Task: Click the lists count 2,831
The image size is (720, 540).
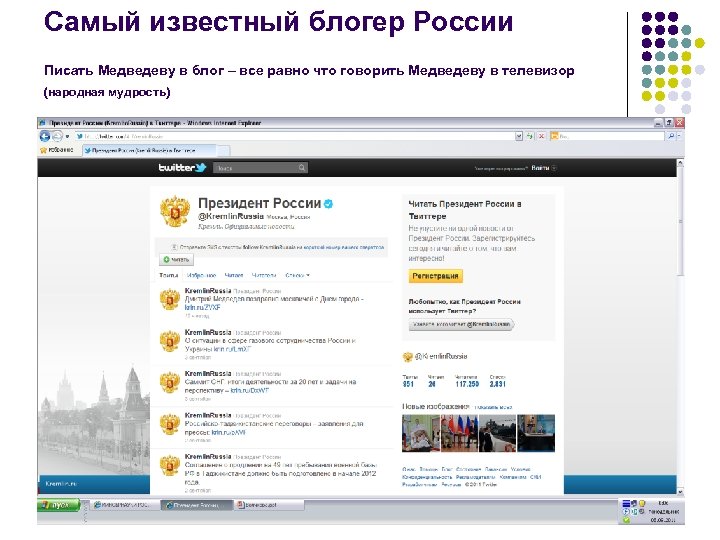Action: pyautogui.click(x=497, y=384)
